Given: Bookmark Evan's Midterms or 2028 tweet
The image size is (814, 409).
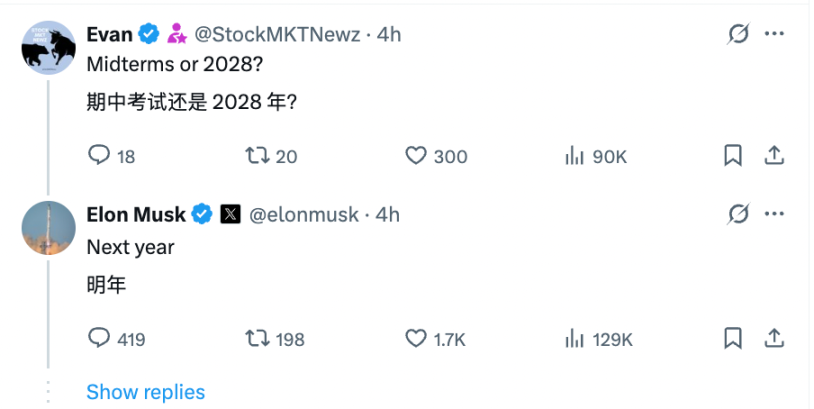Looking at the screenshot, I should [x=732, y=155].
